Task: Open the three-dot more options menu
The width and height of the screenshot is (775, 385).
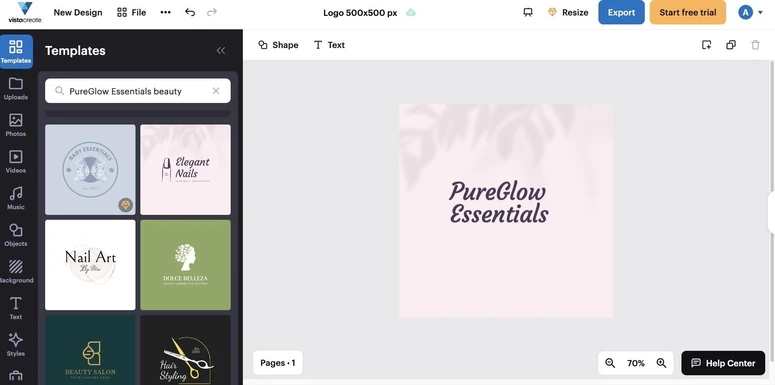Action: (166, 12)
